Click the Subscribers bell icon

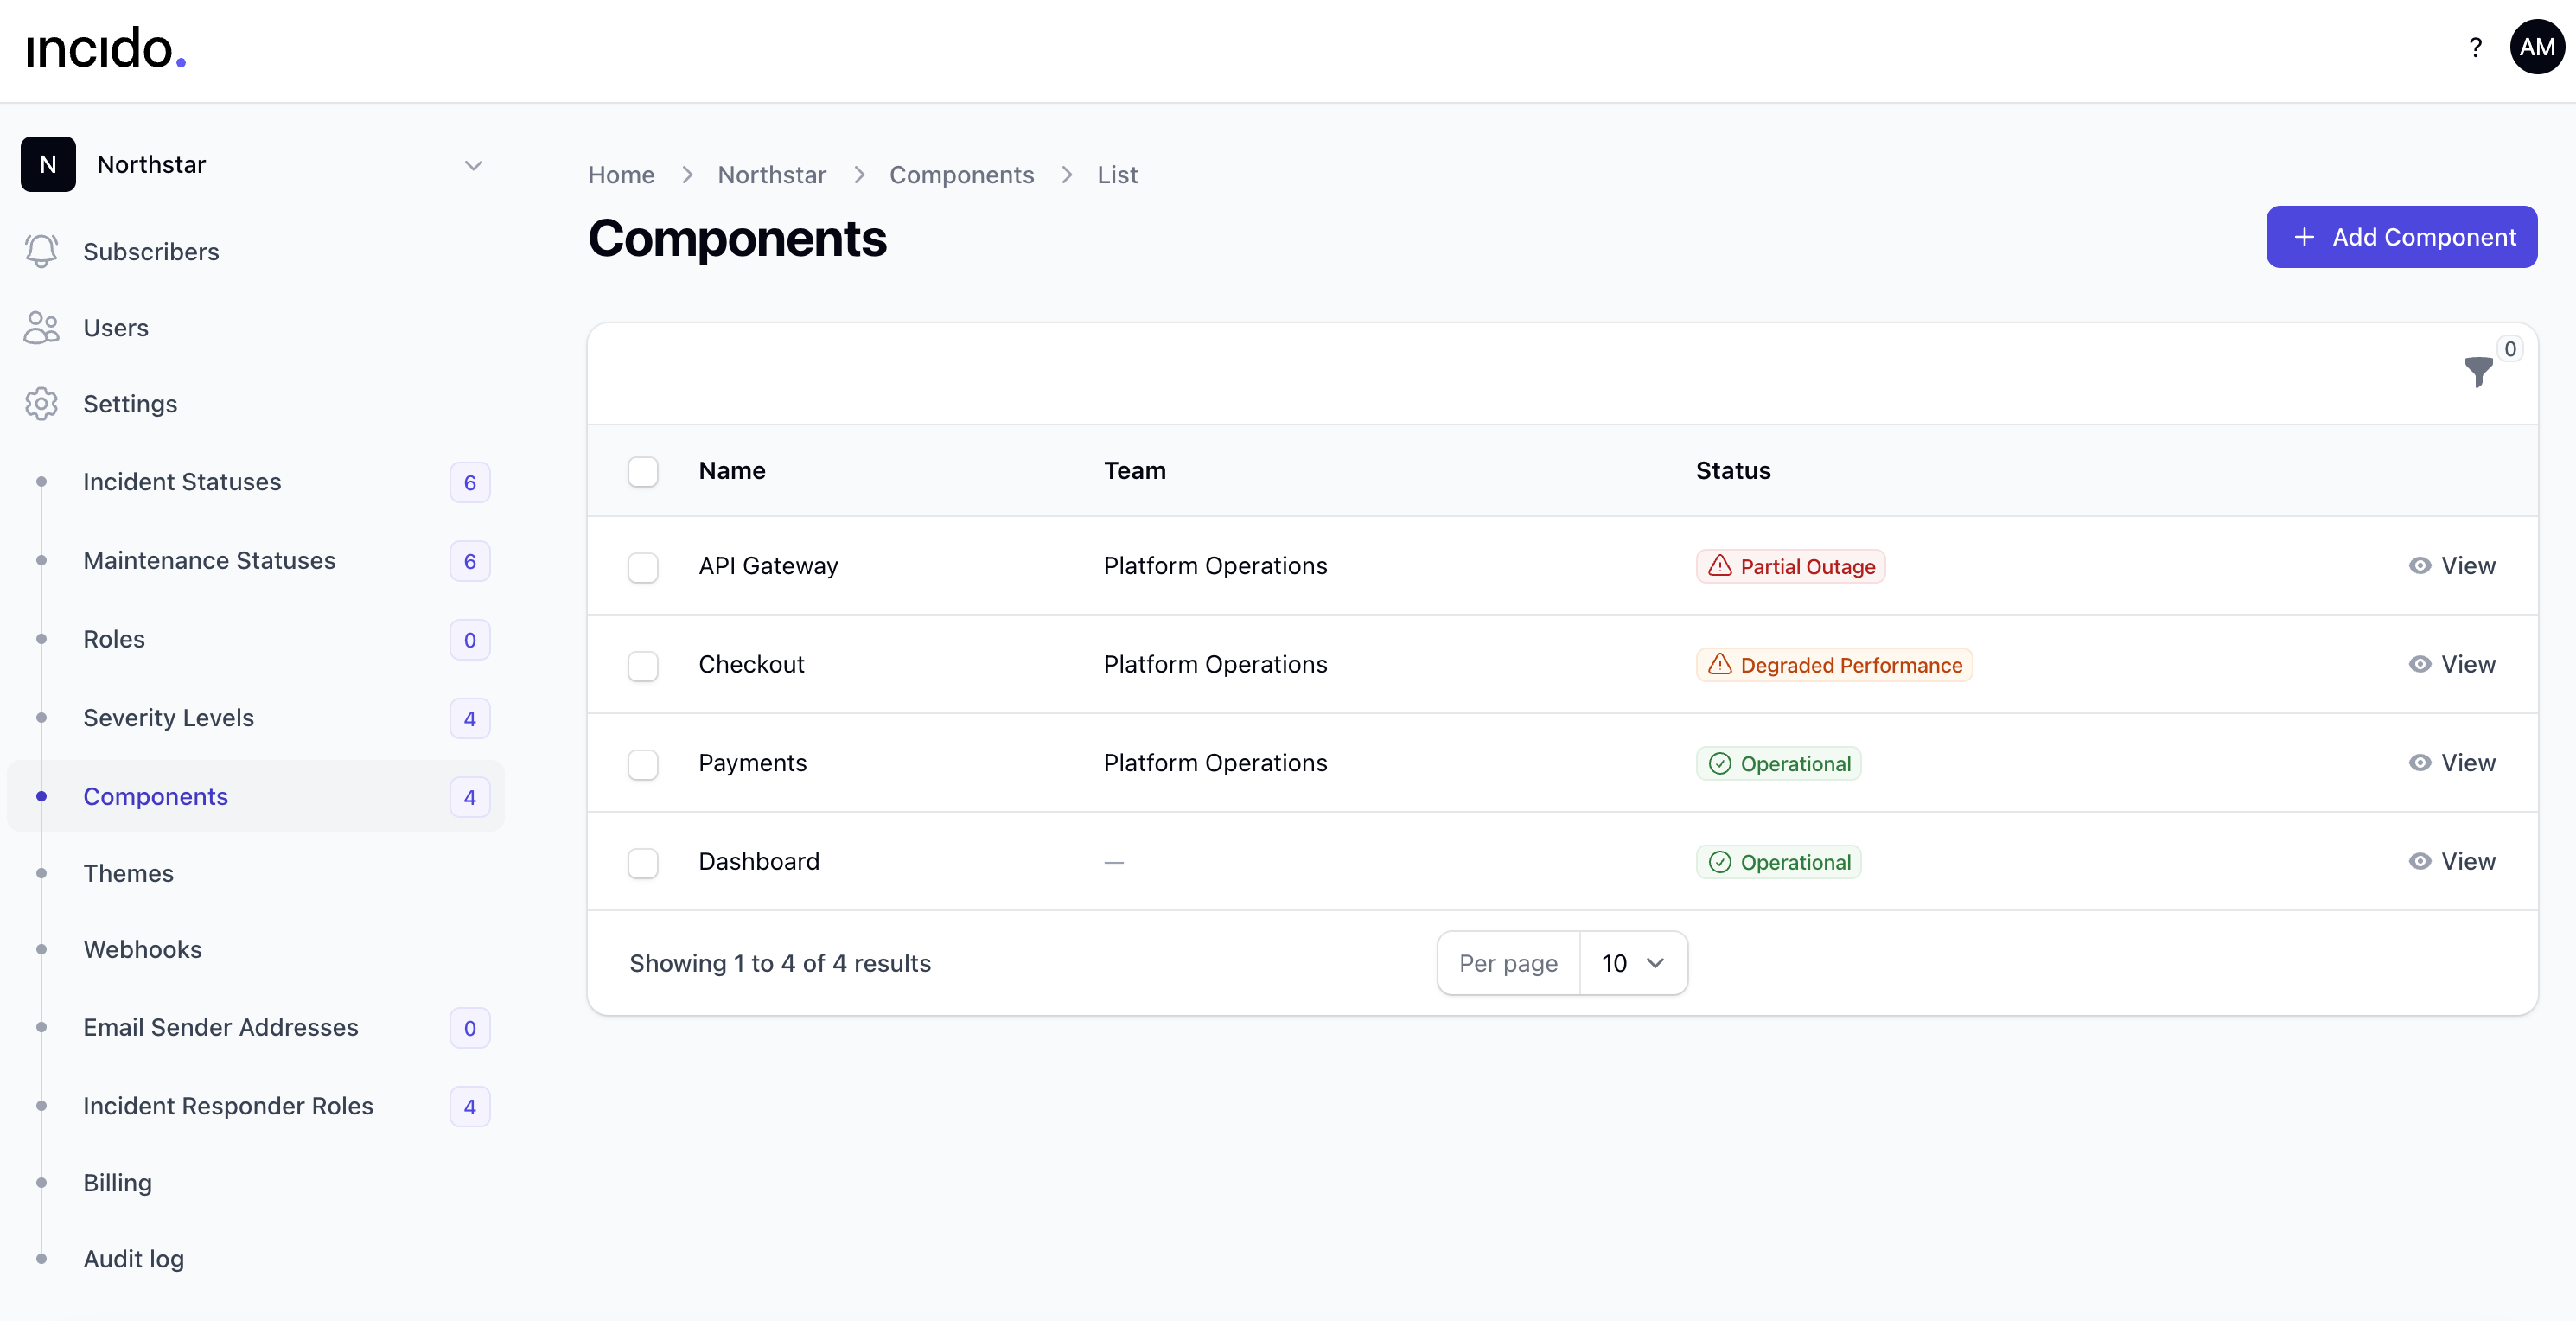pos(41,251)
